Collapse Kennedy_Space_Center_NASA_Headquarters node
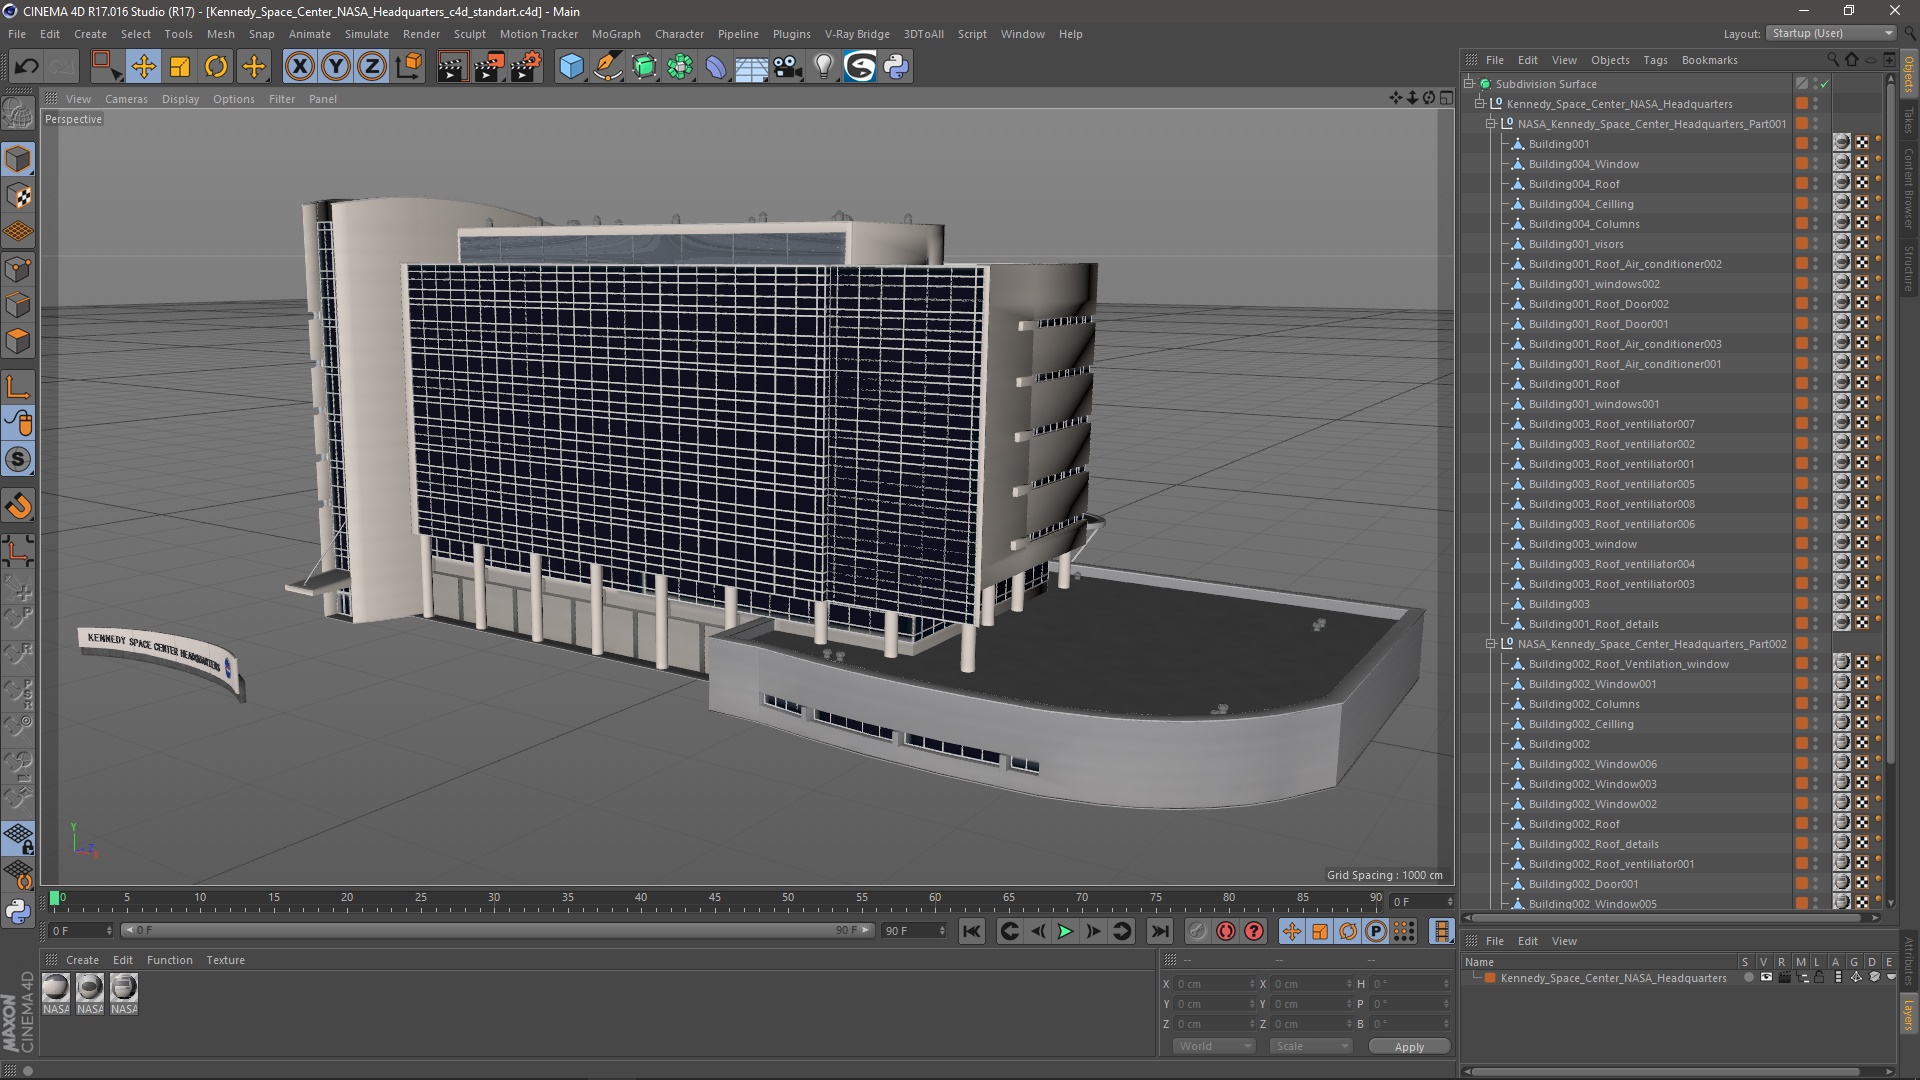This screenshot has width=1920, height=1080. click(1480, 104)
